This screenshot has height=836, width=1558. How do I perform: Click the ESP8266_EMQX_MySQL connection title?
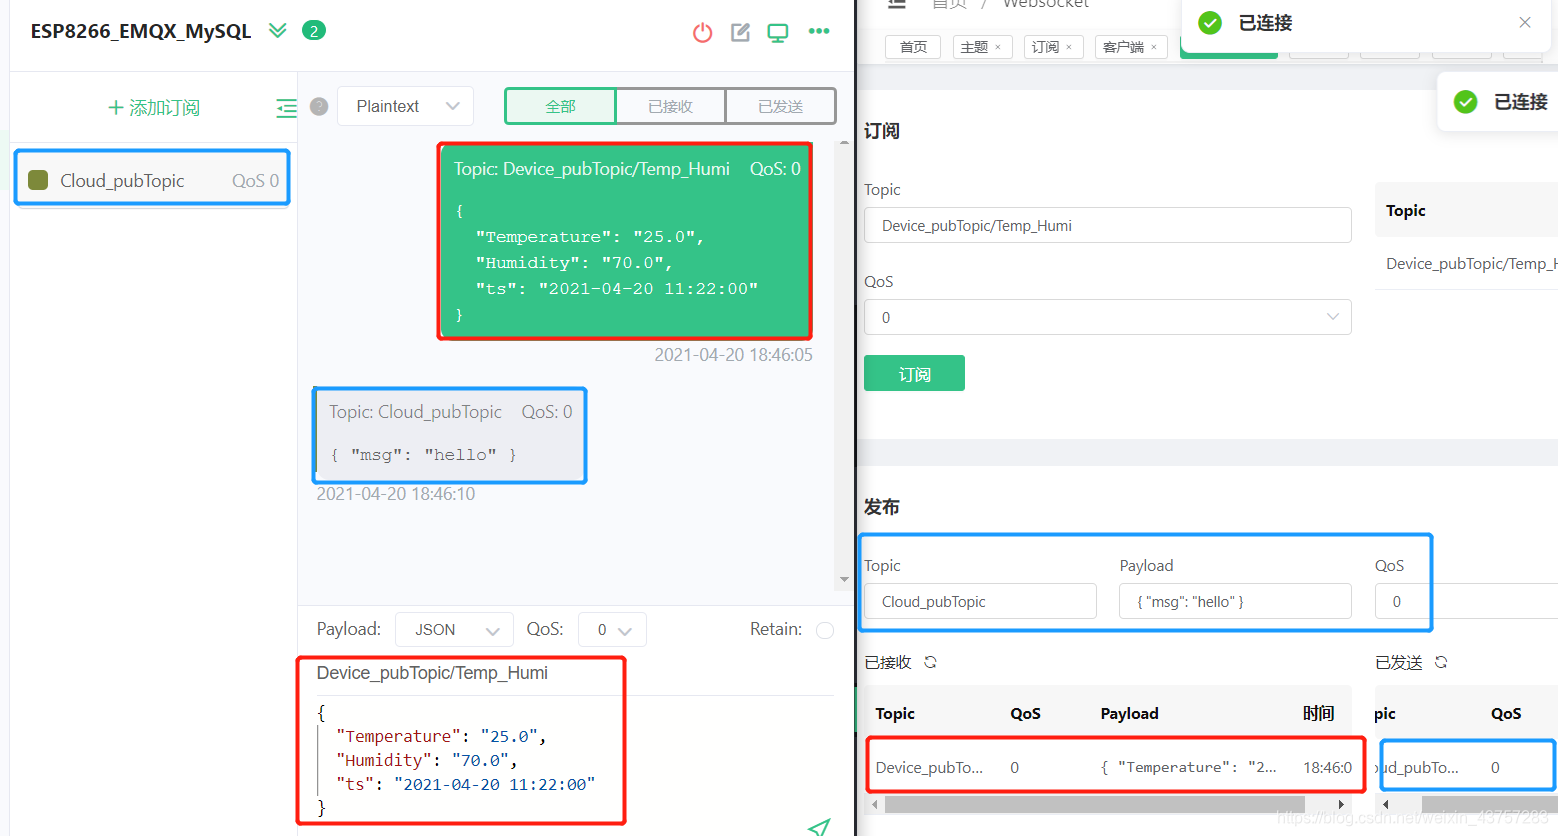pos(141,31)
